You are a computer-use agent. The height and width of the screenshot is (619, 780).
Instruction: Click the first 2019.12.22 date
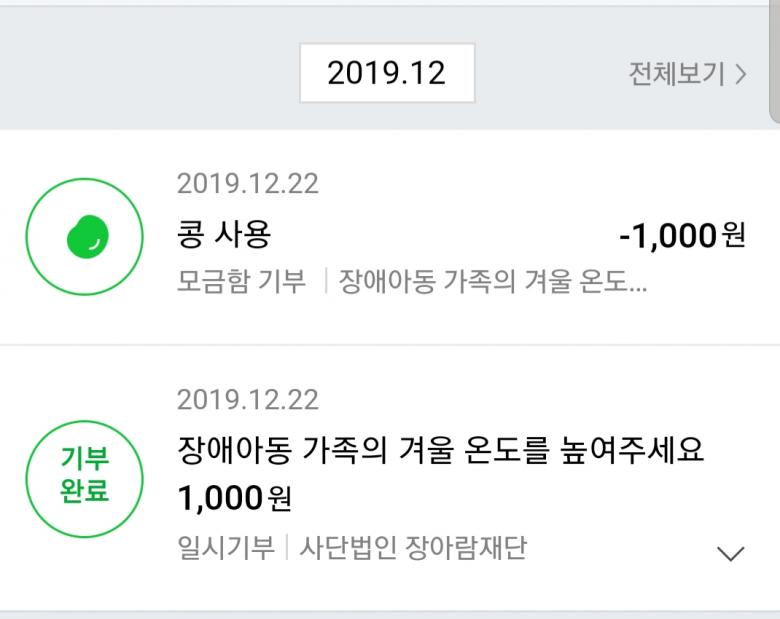(x=247, y=184)
